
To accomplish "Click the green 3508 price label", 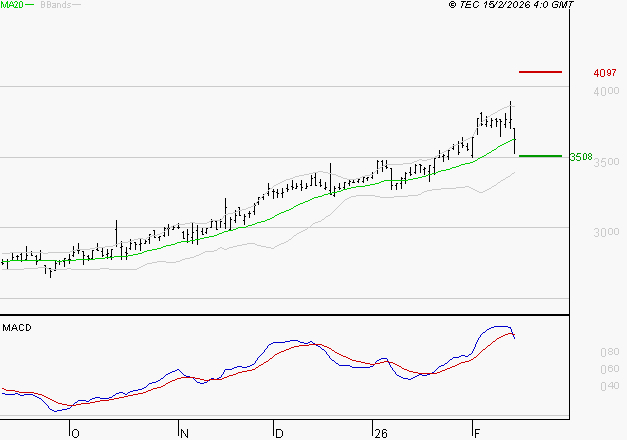I will (x=581, y=157).
